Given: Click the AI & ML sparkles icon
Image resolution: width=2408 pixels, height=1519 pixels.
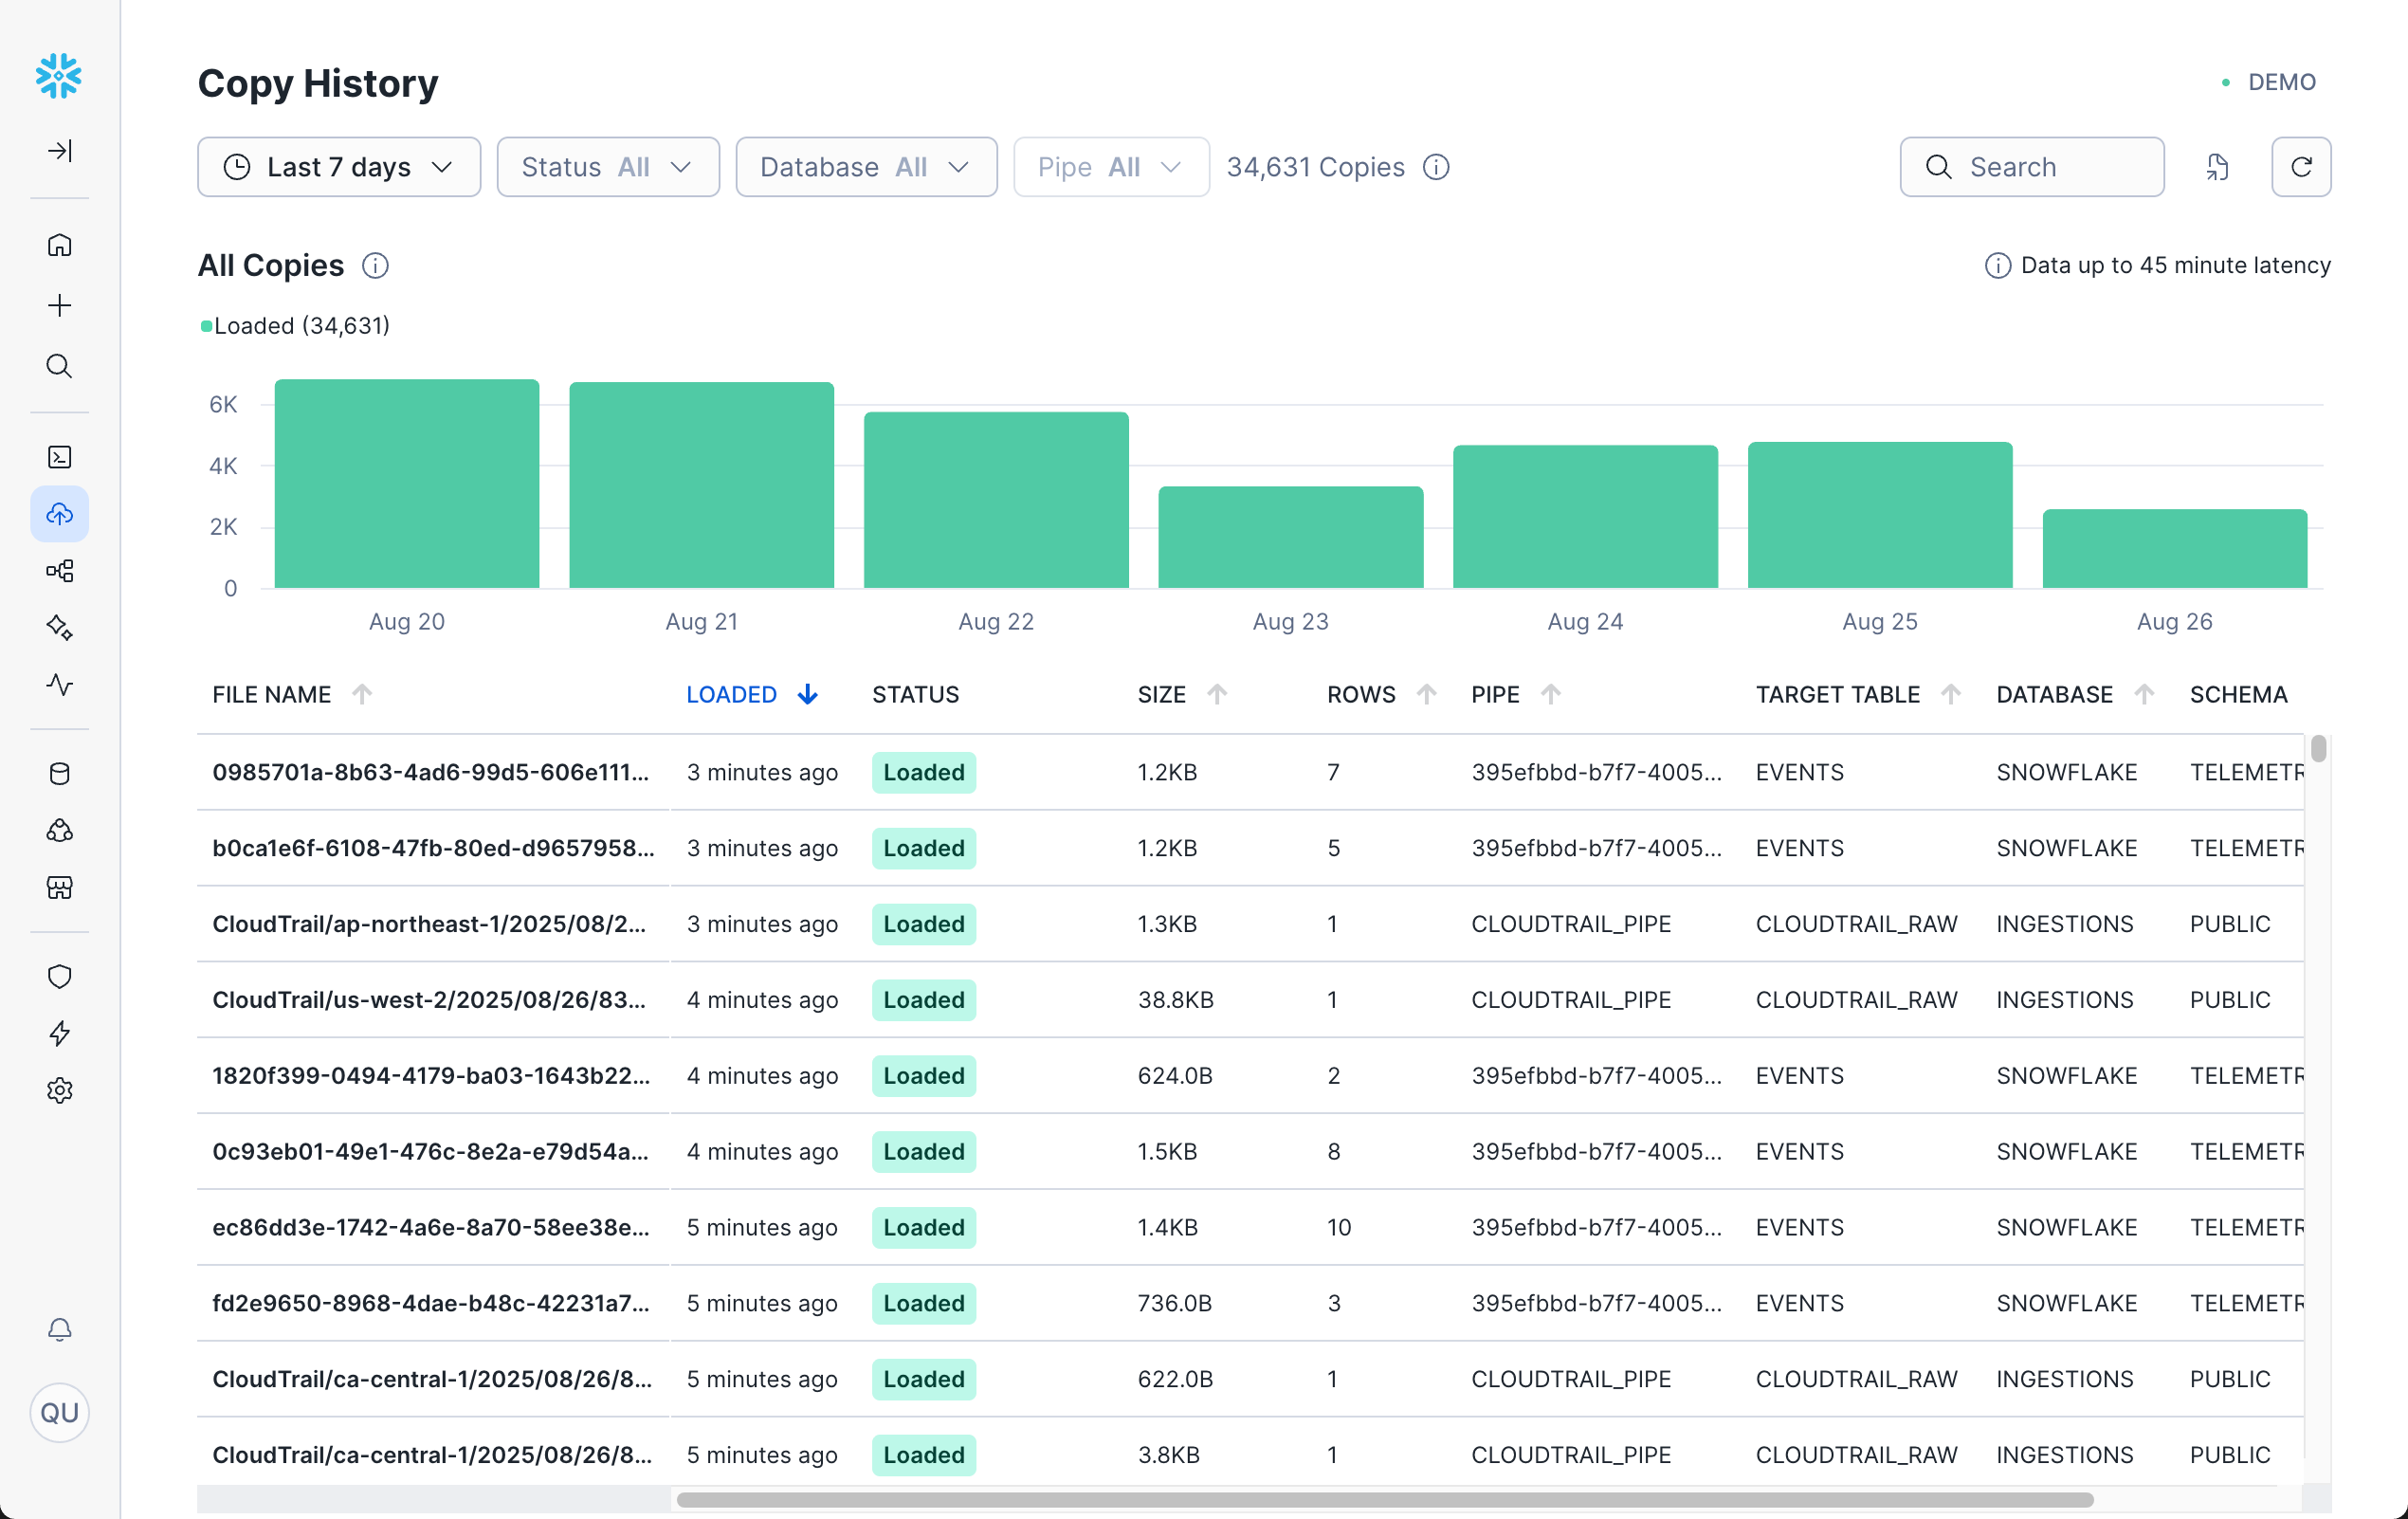Looking at the screenshot, I should pos(60,628).
